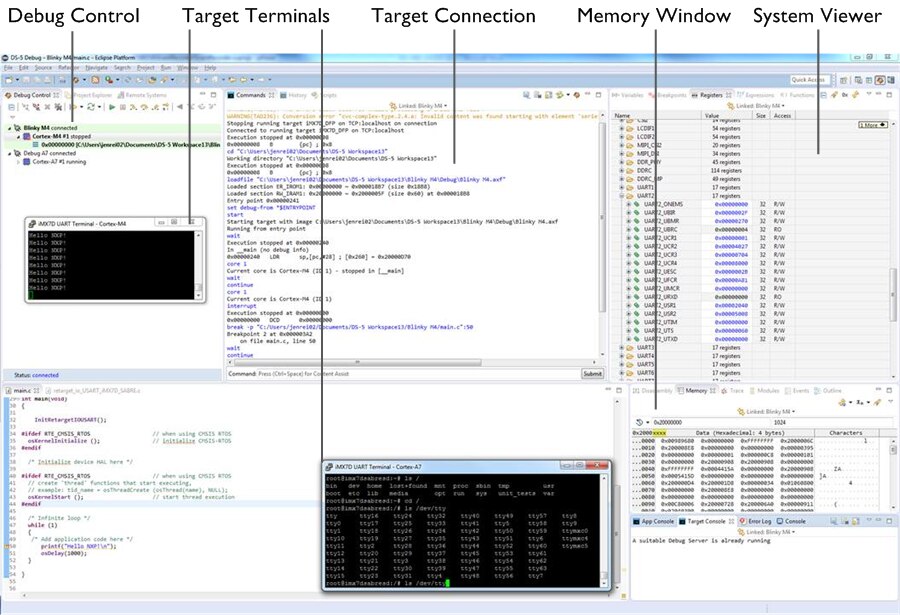Maximize the Memory view panel
Image resolution: width=900 pixels, height=615 pixels.
click(x=889, y=390)
